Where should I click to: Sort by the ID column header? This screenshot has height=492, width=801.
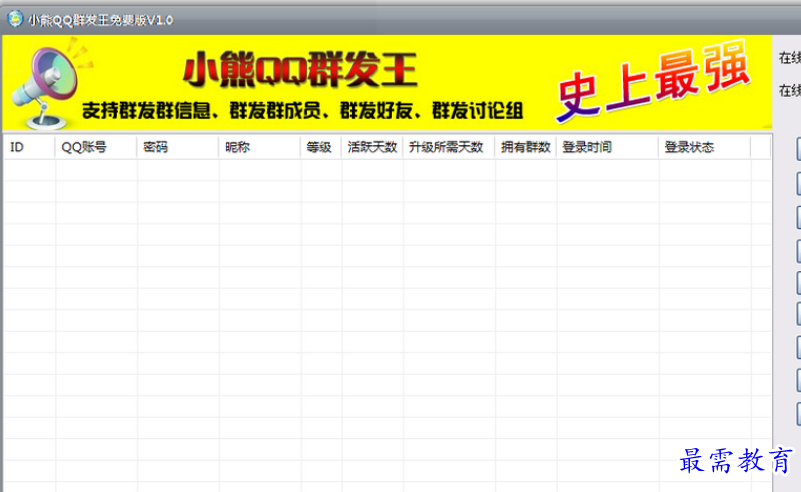click(29, 148)
